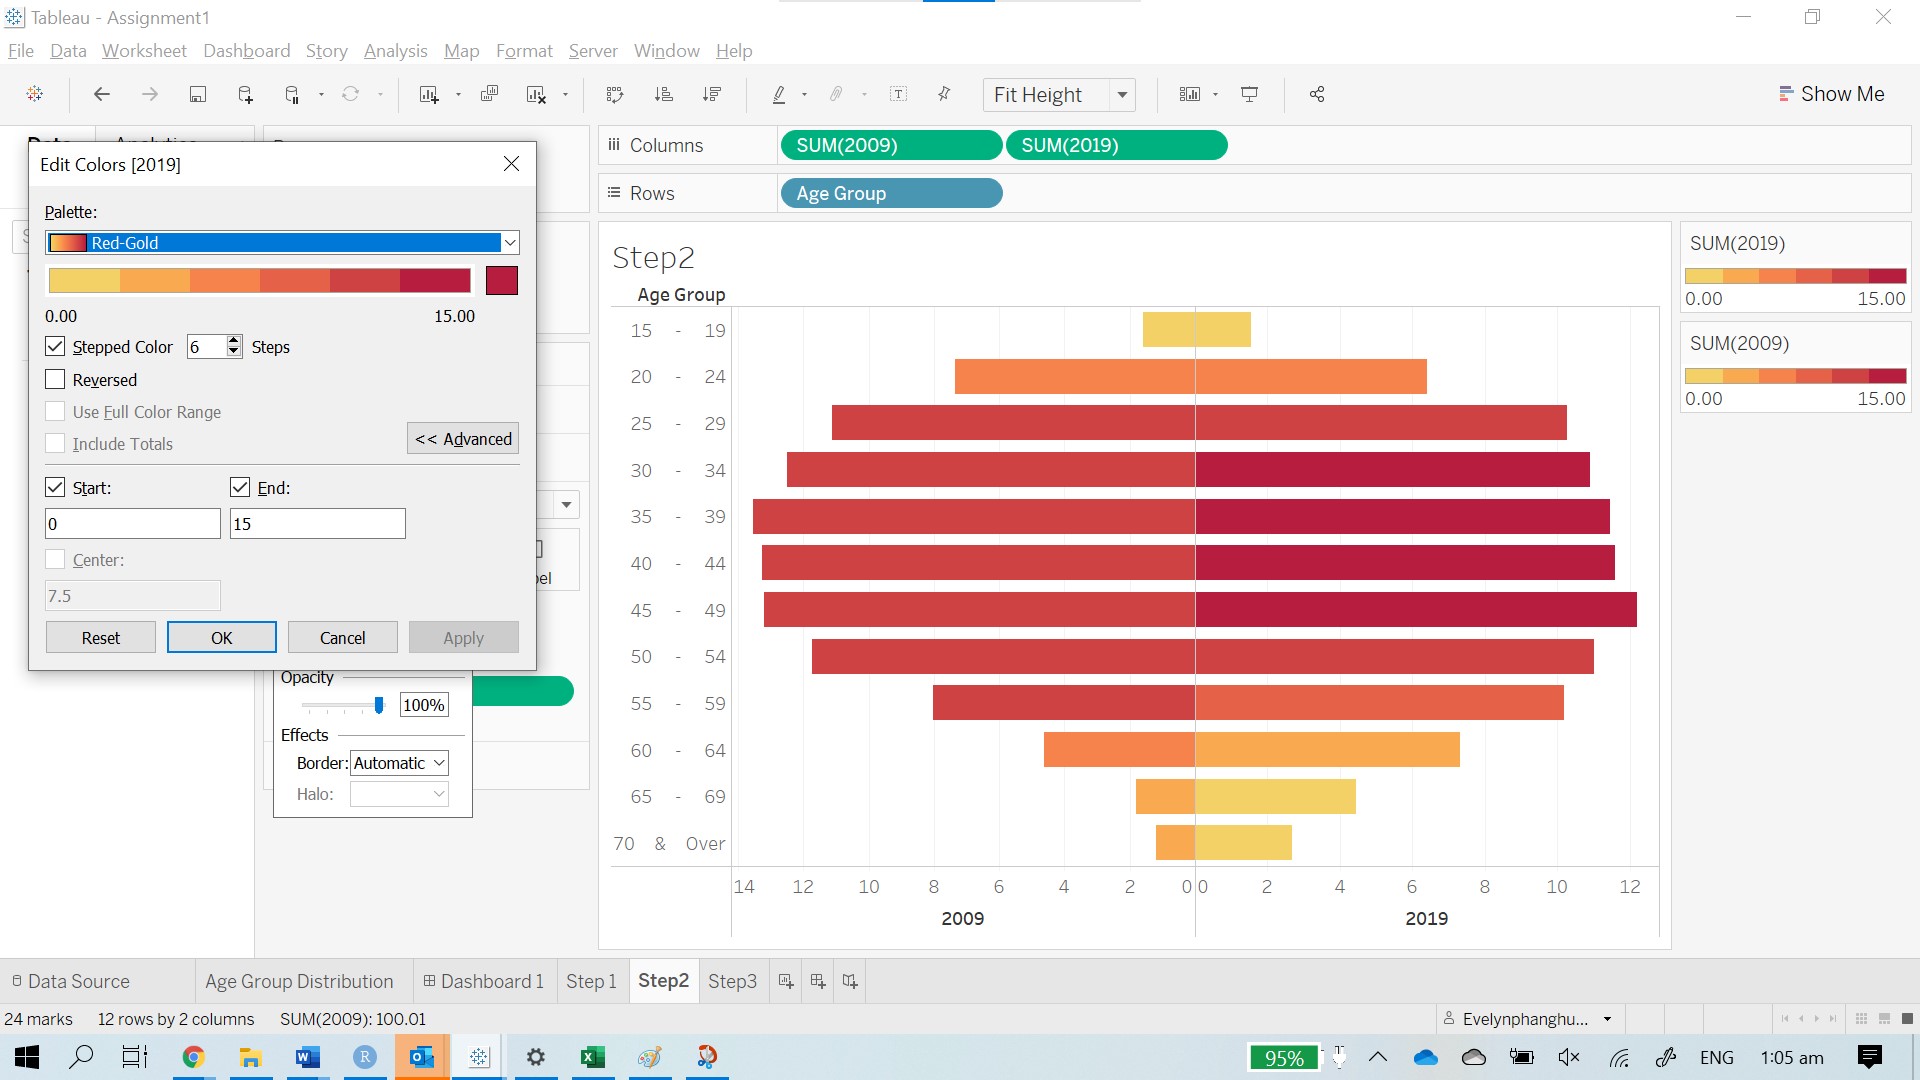Sort ascending using toolbar icon
1920x1080 pixels.
[x=664, y=94]
